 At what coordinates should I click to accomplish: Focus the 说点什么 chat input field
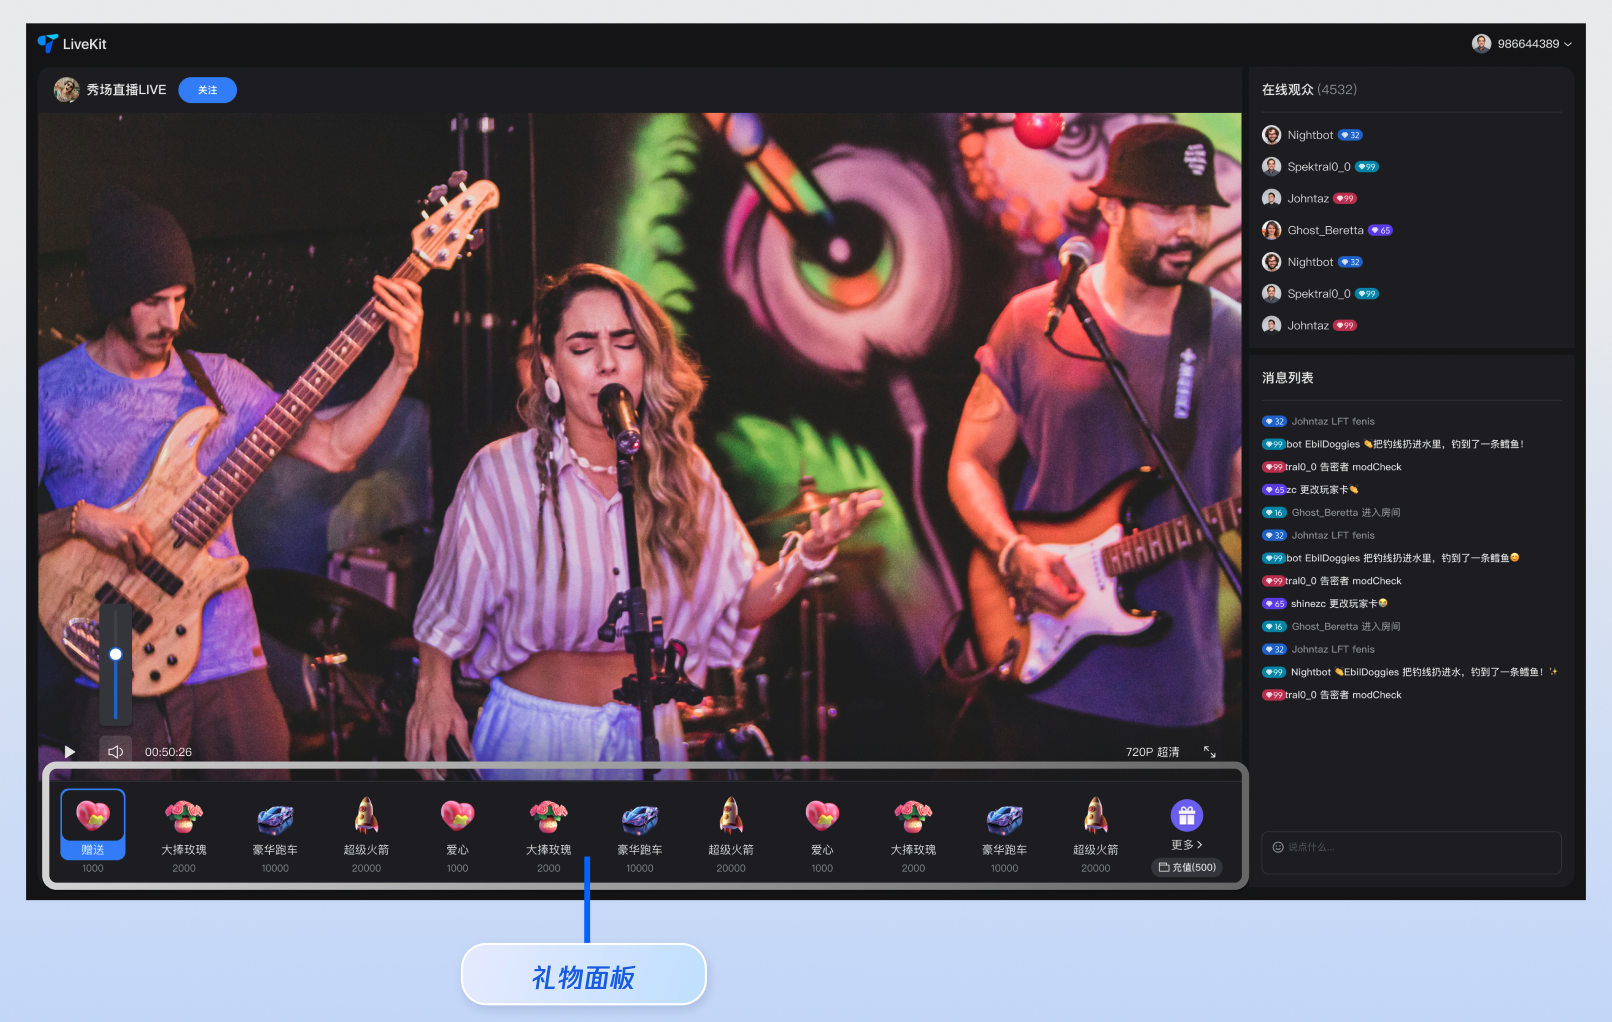tap(1420, 848)
